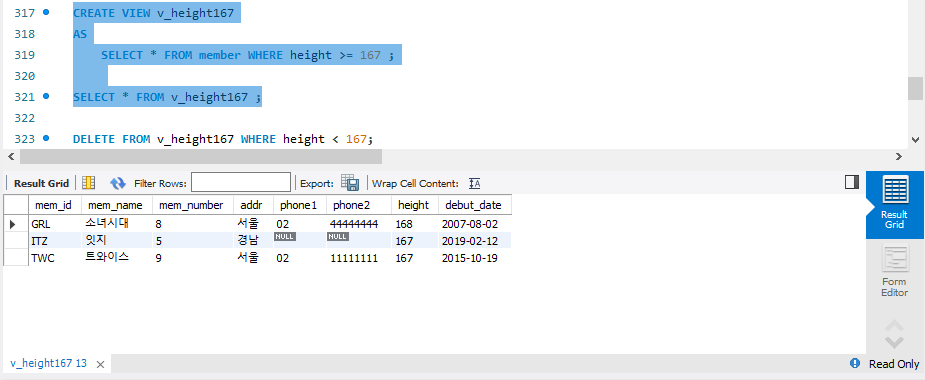Move down through the result panel chevrons

pyautogui.click(x=894, y=342)
